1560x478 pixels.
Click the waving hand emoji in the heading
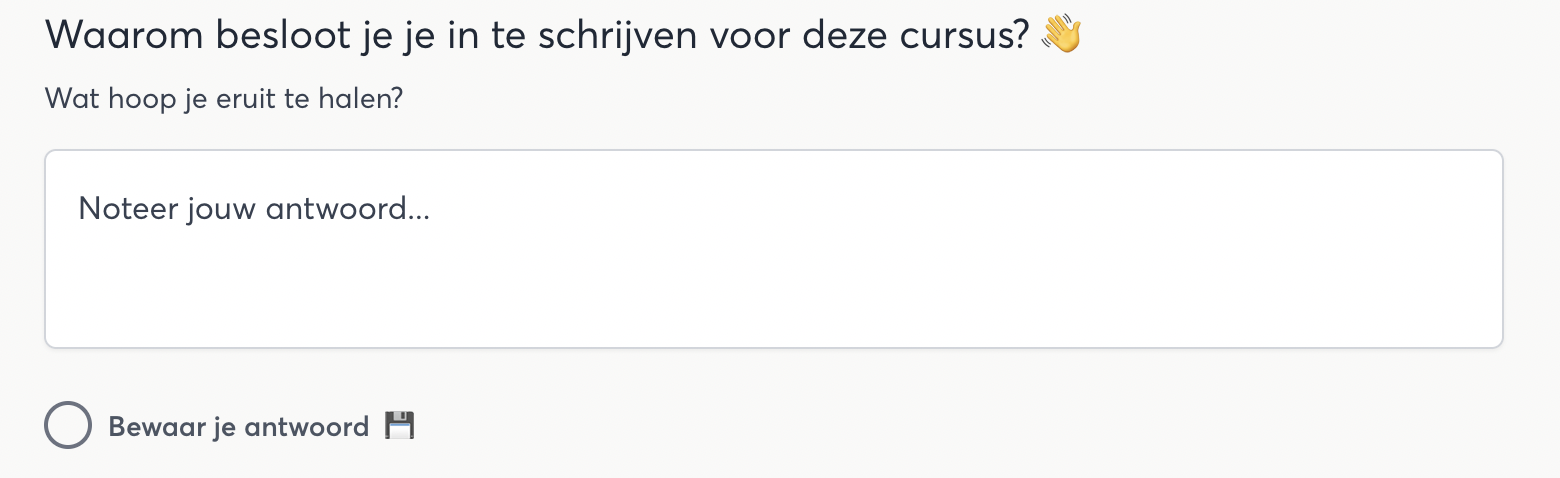[x=1061, y=36]
